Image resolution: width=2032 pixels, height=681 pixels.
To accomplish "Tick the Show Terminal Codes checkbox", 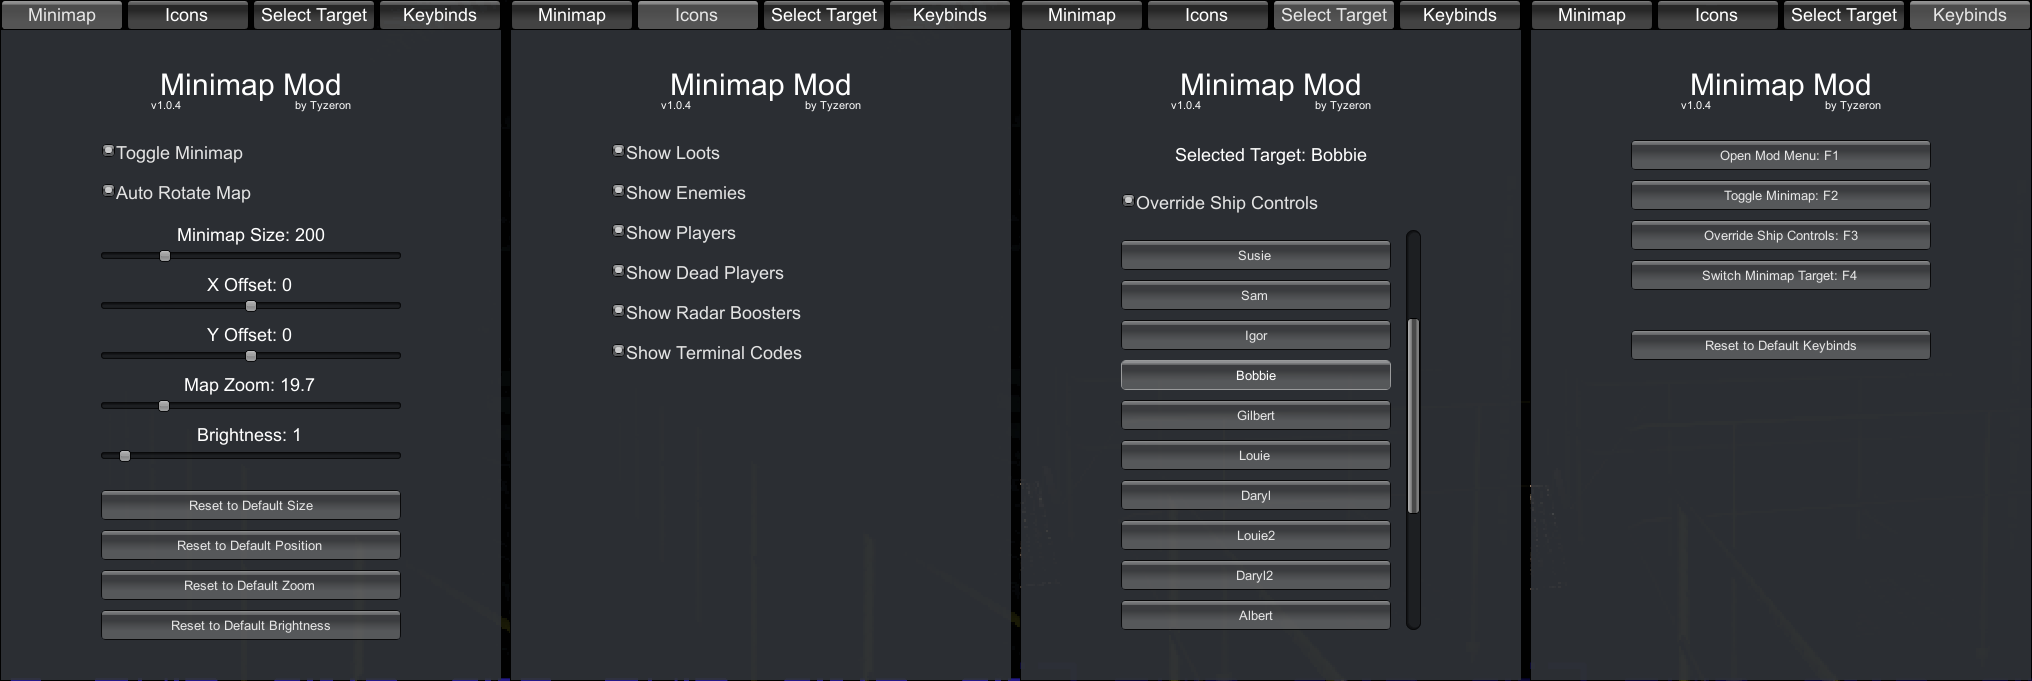I will (x=619, y=351).
